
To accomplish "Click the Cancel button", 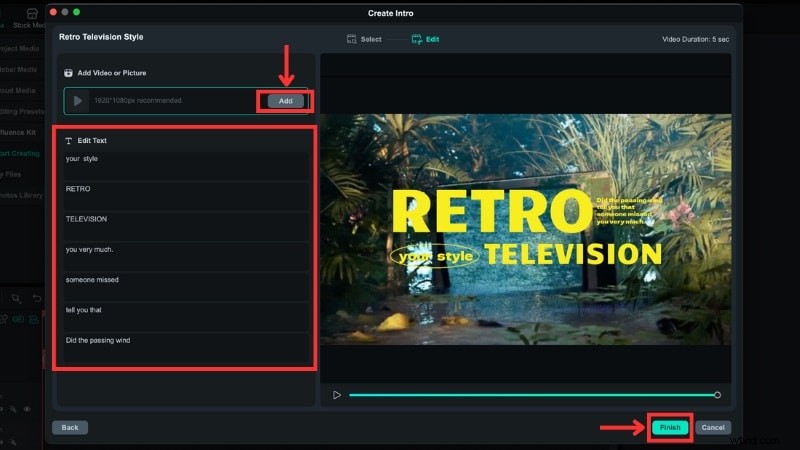I will pyautogui.click(x=713, y=428).
